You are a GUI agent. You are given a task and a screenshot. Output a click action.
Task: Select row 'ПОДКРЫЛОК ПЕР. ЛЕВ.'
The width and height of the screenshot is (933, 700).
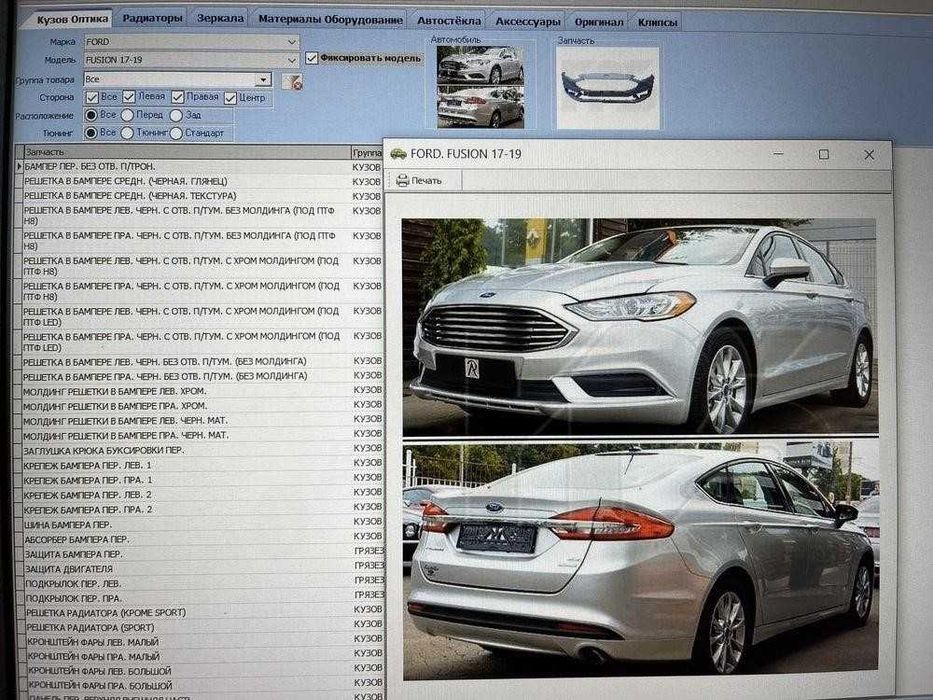coord(201,583)
